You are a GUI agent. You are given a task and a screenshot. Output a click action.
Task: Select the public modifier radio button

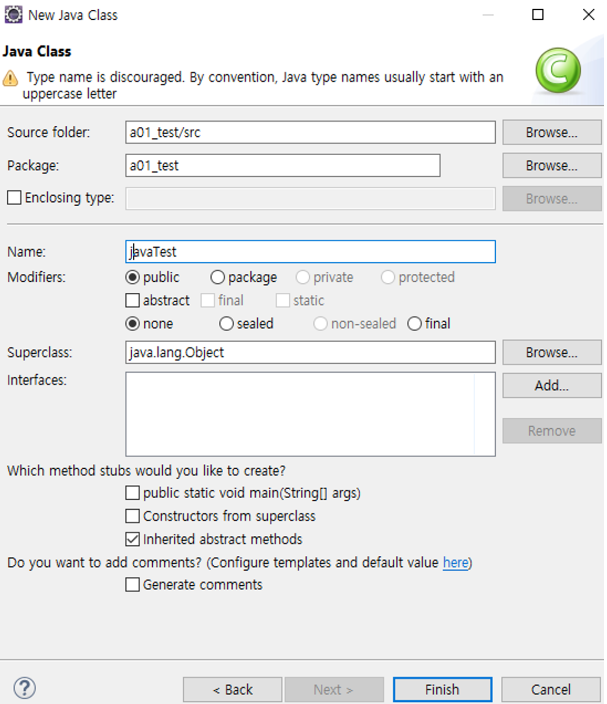[x=132, y=277]
